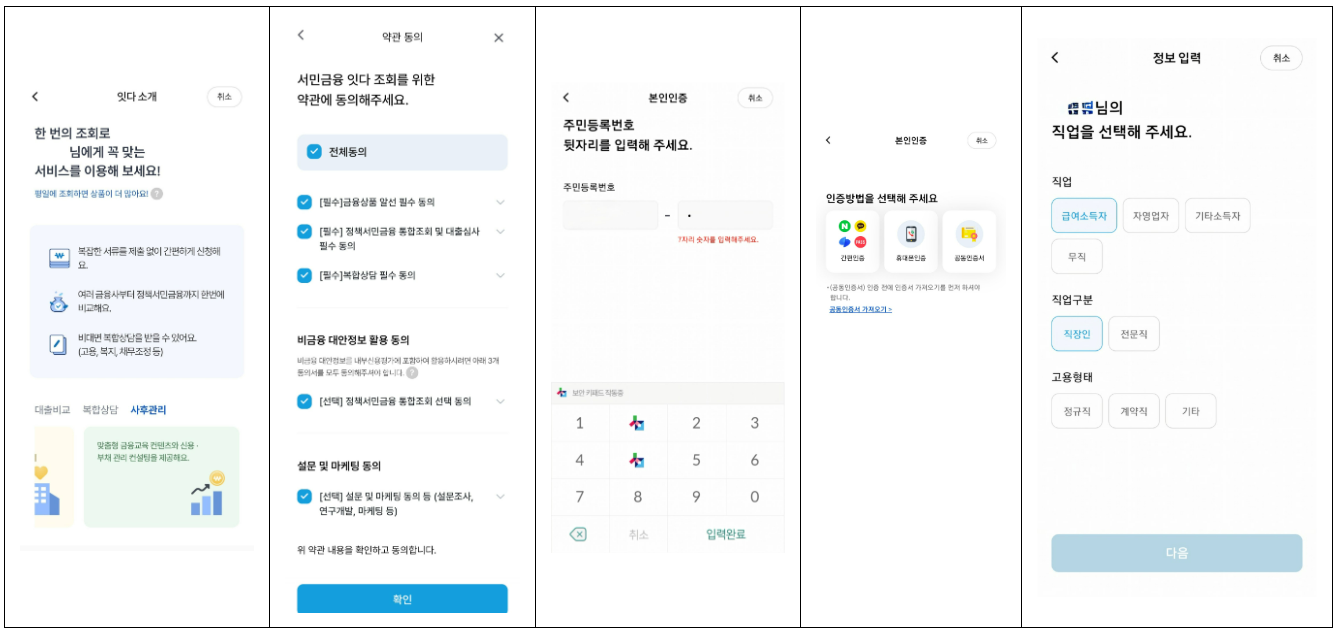Viewport: 1336px width, 628px height.
Task: Uncheck the 설문 및 마케팅 동의 checkbox
Action: point(303,495)
